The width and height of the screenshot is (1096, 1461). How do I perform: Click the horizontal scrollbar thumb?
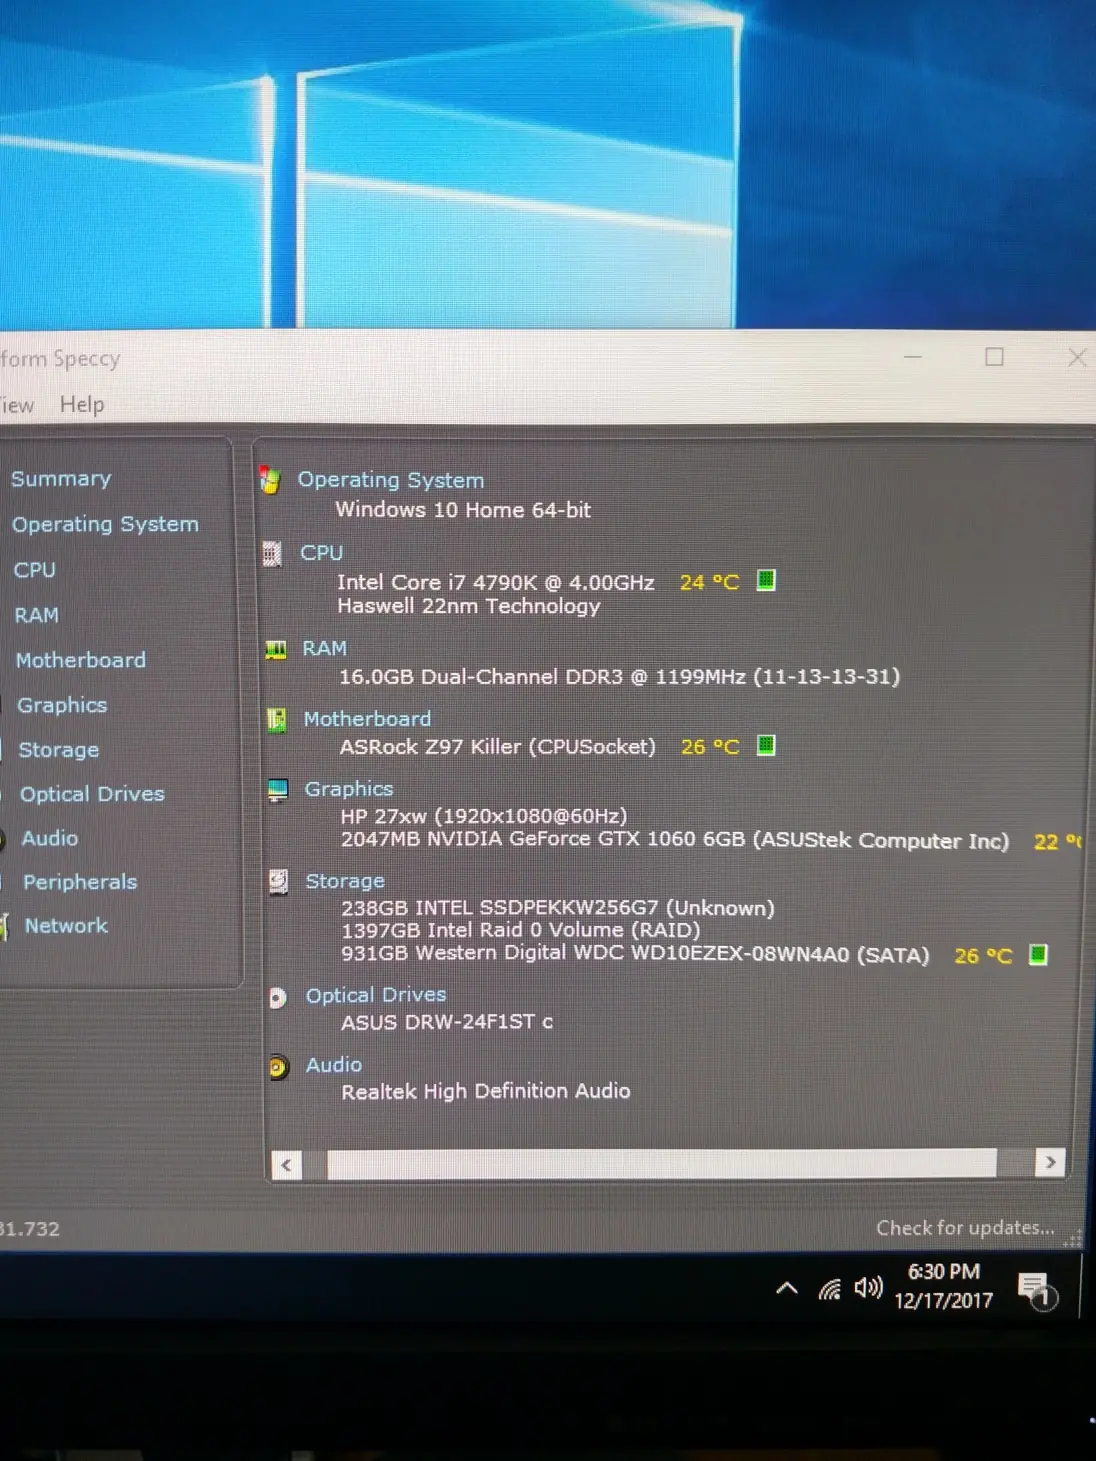[662, 1163]
